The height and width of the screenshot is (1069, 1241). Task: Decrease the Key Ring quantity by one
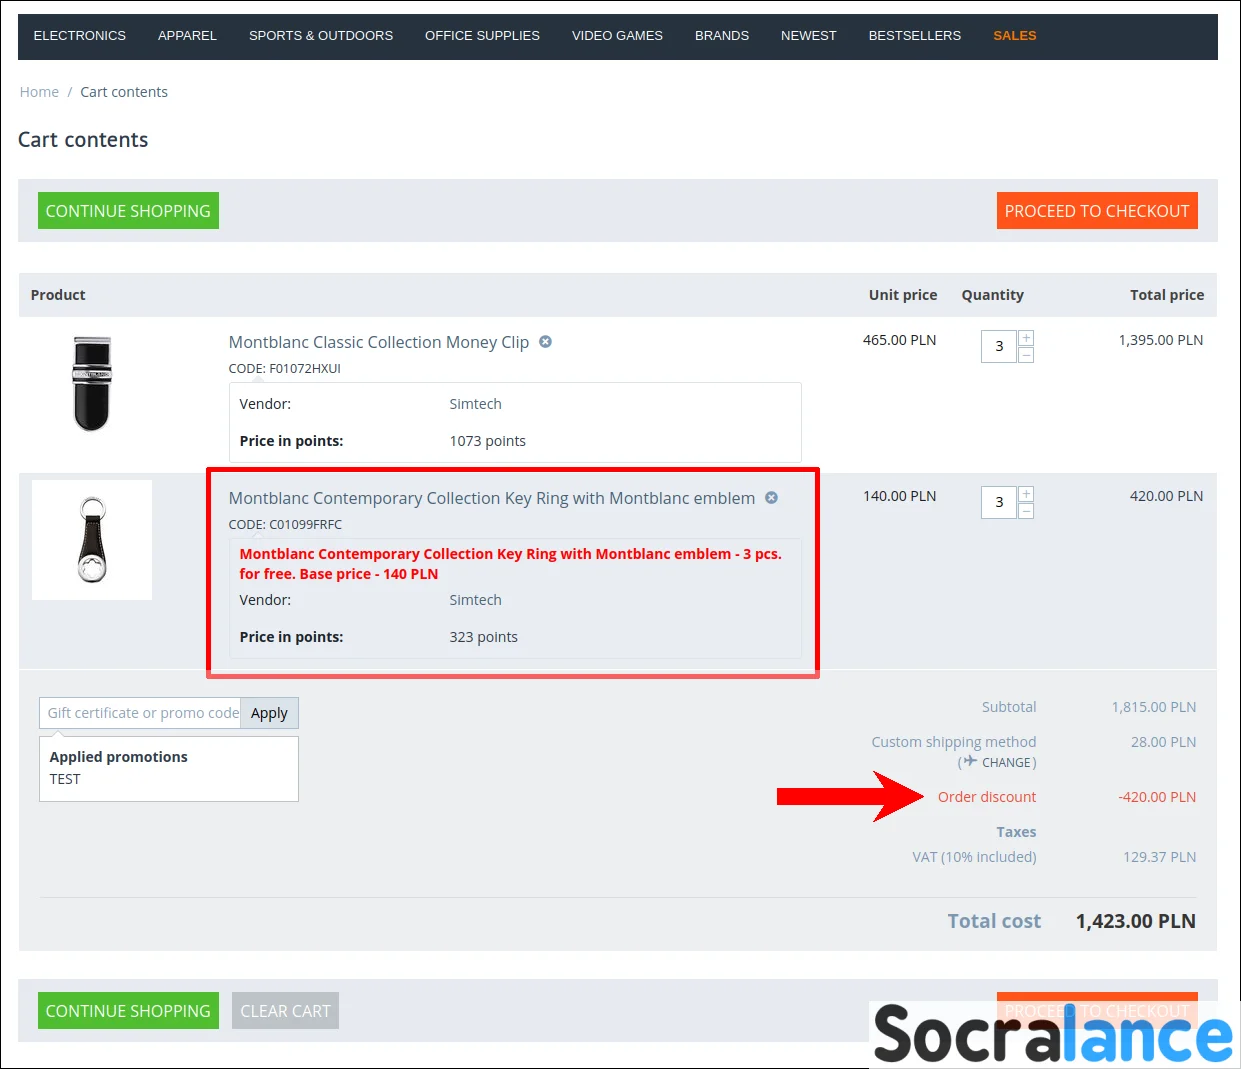pyautogui.click(x=1026, y=511)
